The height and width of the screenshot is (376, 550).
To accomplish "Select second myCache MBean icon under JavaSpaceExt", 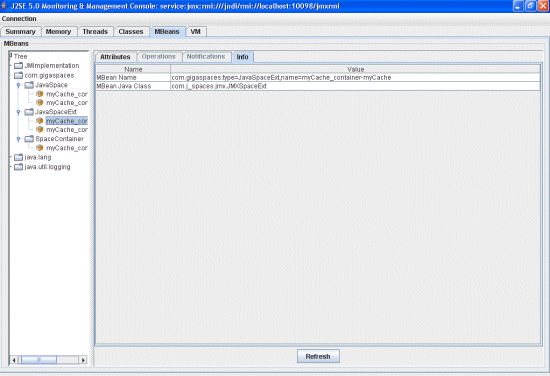I will pos(40,129).
